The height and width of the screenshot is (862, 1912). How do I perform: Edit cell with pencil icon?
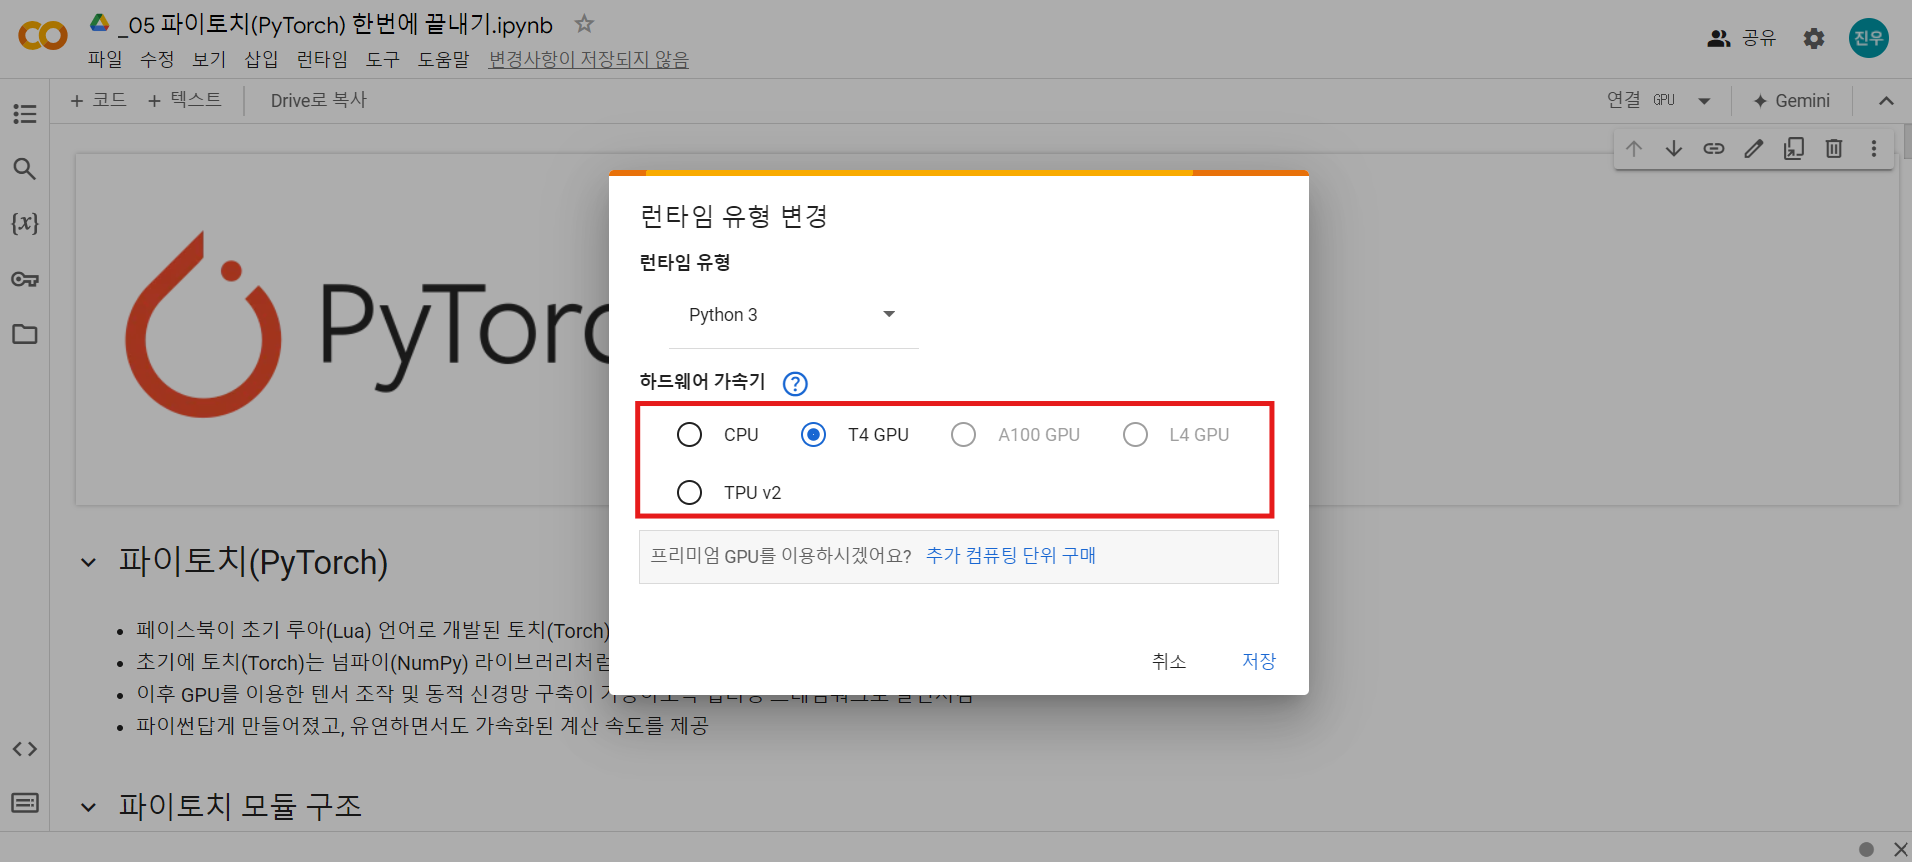[1754, 149]
